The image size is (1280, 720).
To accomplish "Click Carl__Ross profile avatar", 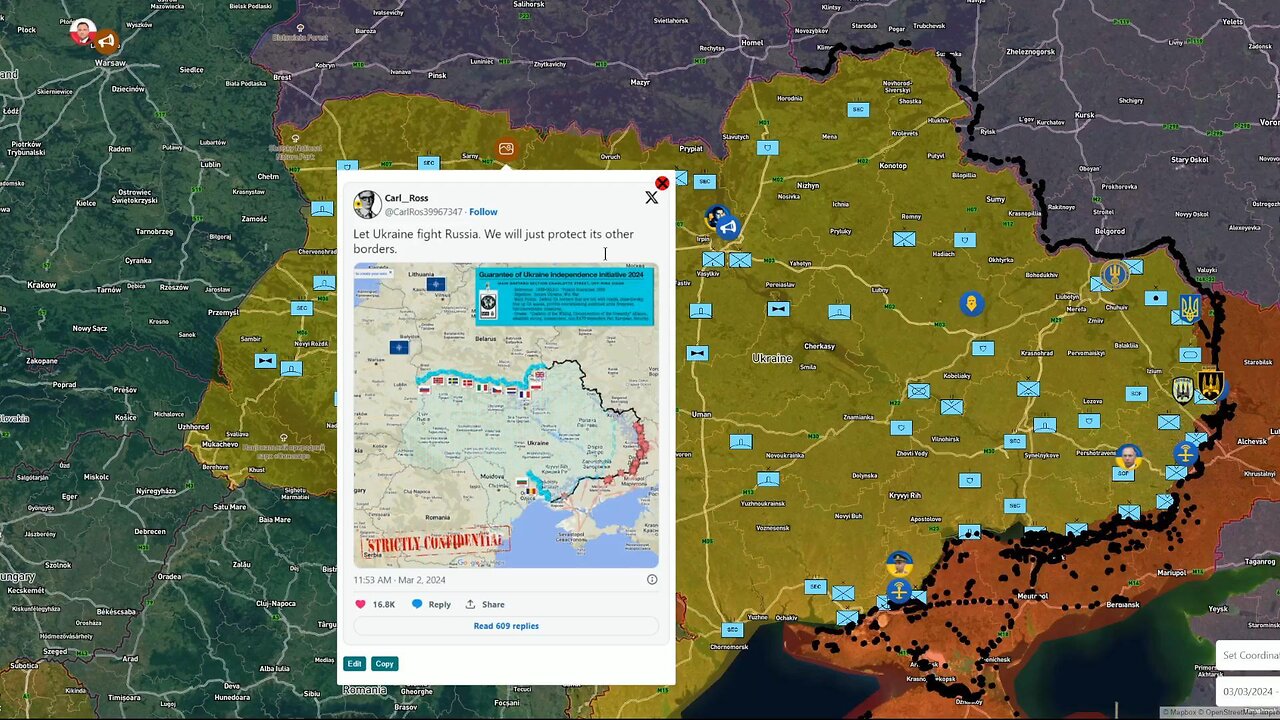I will (x=367, y=204).
